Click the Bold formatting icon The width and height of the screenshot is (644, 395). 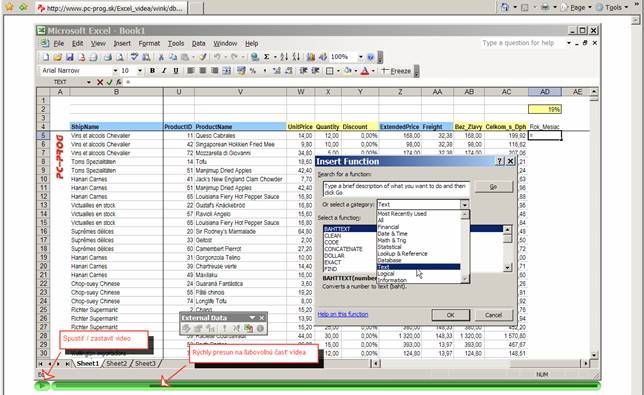coord(152,71)
